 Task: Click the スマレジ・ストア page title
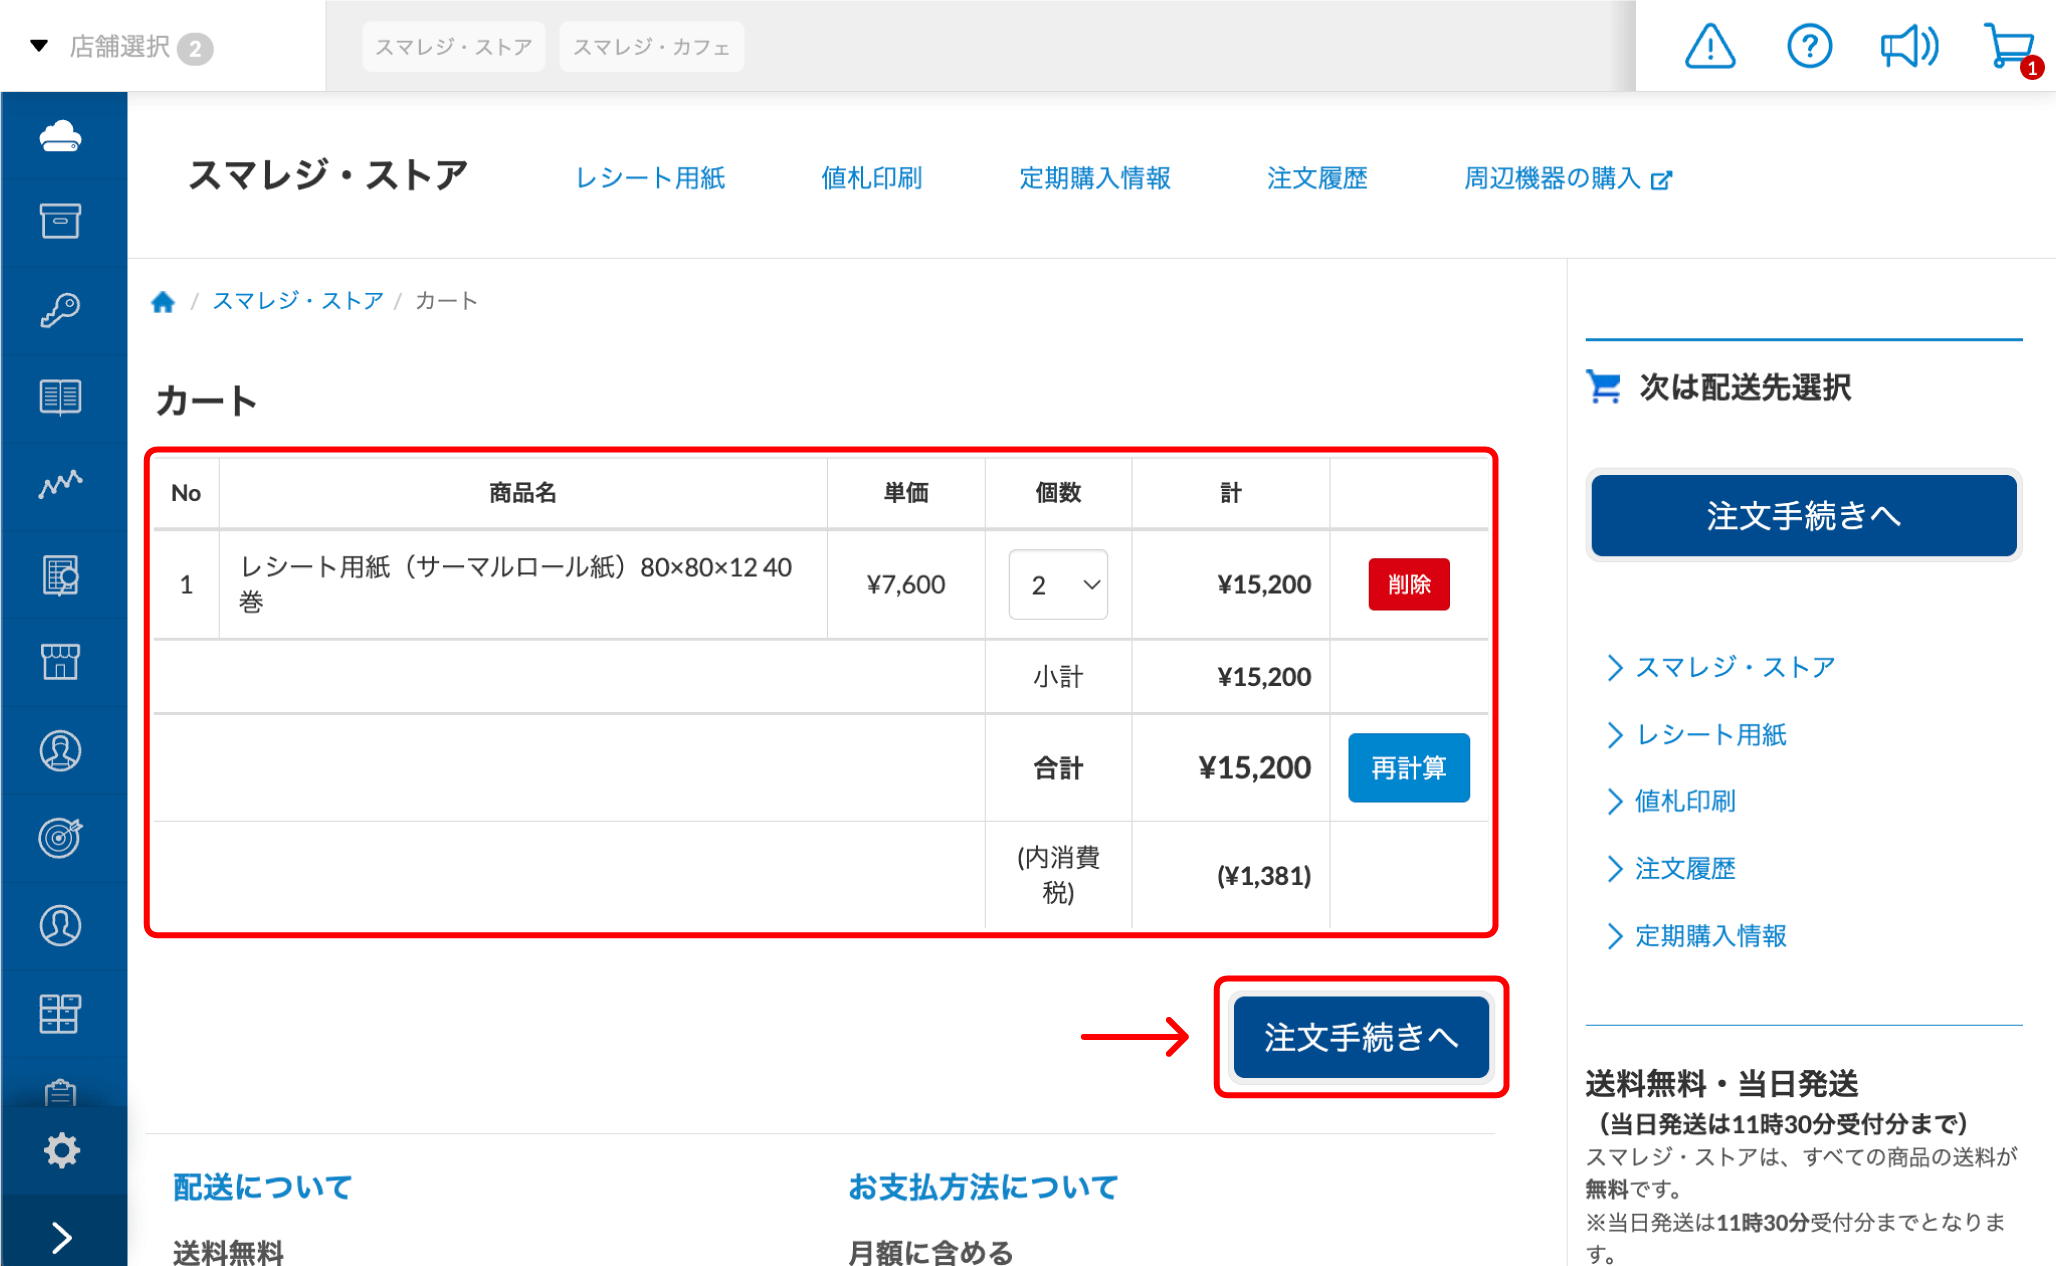(x=328, y=175)
